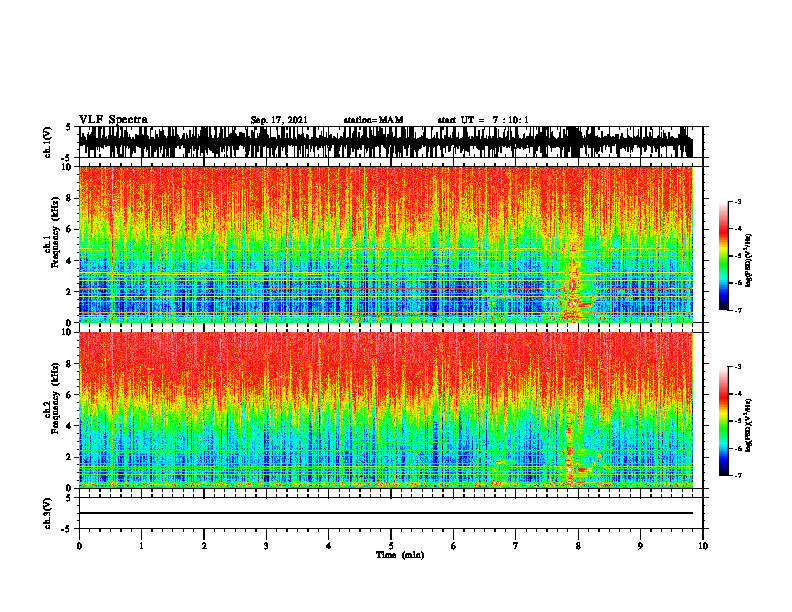
Task: Click the flat ch.3 voltage trace line
Action: tap(386, 513)
